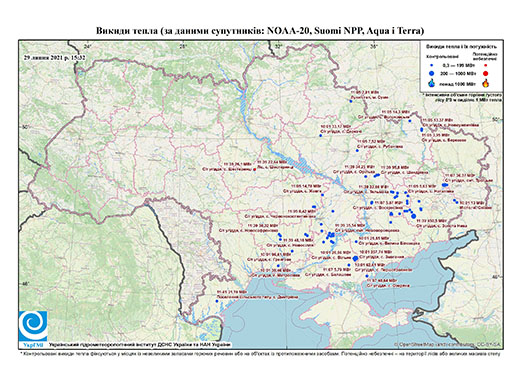This screenshot has width=520, height=368.
Task: Click the small red dot legend symbol
Action: pos(485,66)
